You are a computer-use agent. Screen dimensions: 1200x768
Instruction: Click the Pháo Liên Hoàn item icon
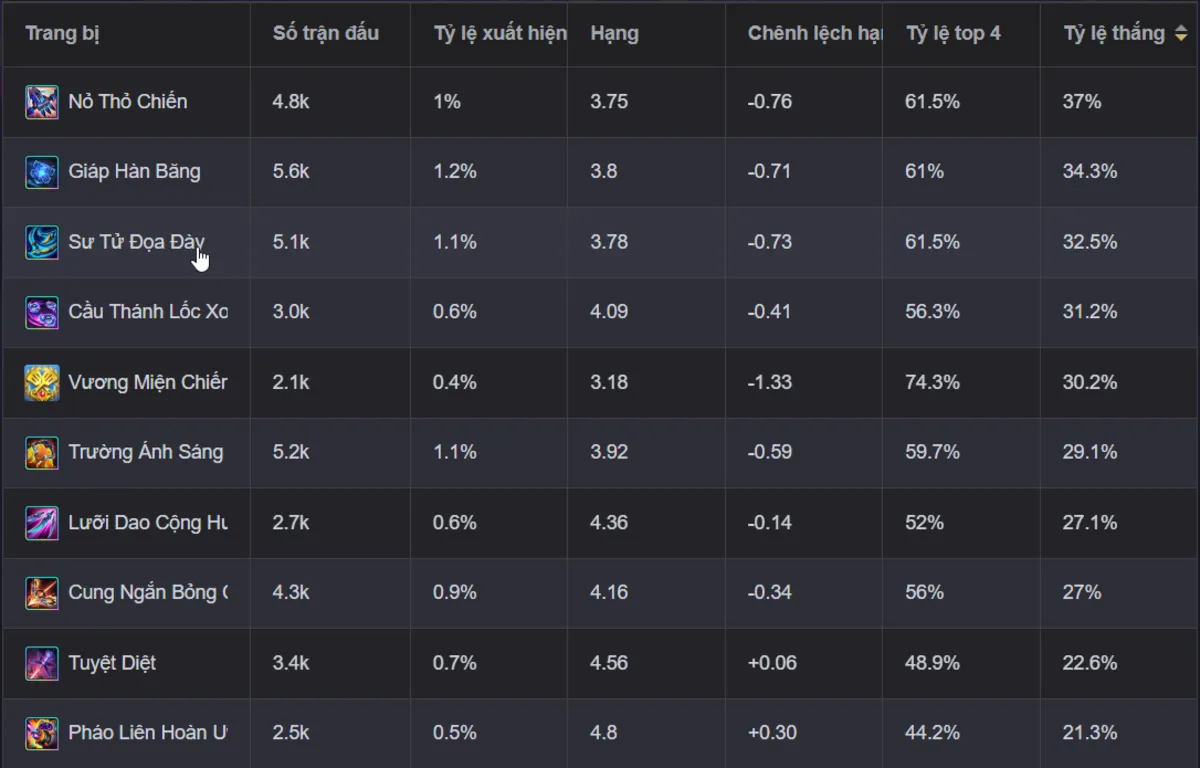[42, 733]
